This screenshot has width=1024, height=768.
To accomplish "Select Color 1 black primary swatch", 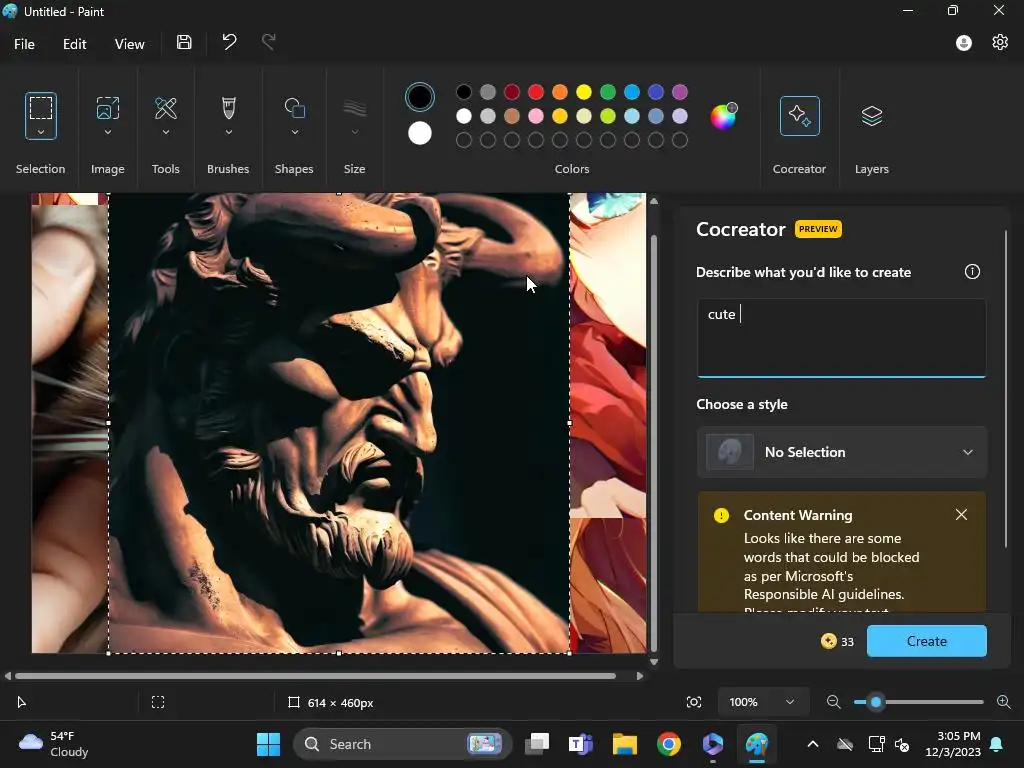I will click(x=420, y=97).
